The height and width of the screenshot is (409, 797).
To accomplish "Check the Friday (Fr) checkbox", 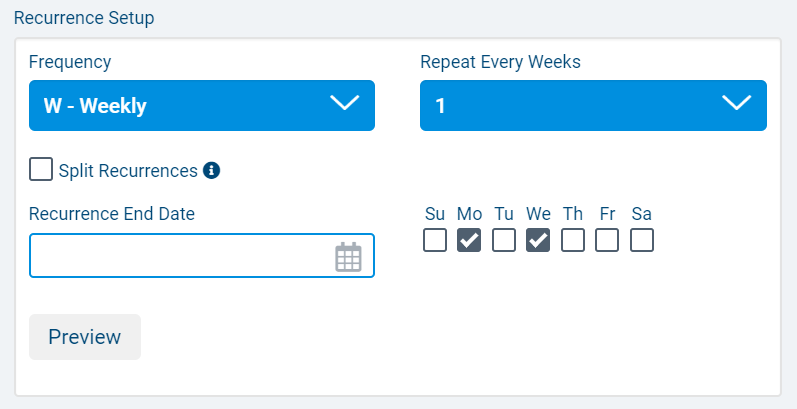I will click(x=607, y=240).
